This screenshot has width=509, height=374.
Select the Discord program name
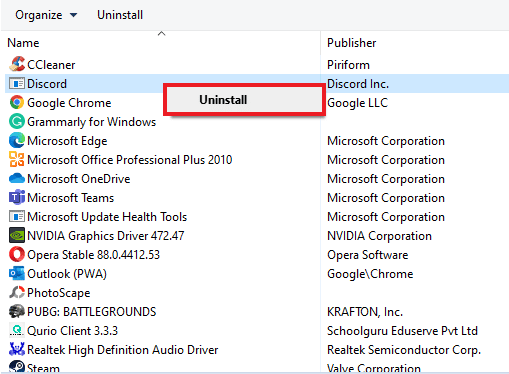pos(47,84)
